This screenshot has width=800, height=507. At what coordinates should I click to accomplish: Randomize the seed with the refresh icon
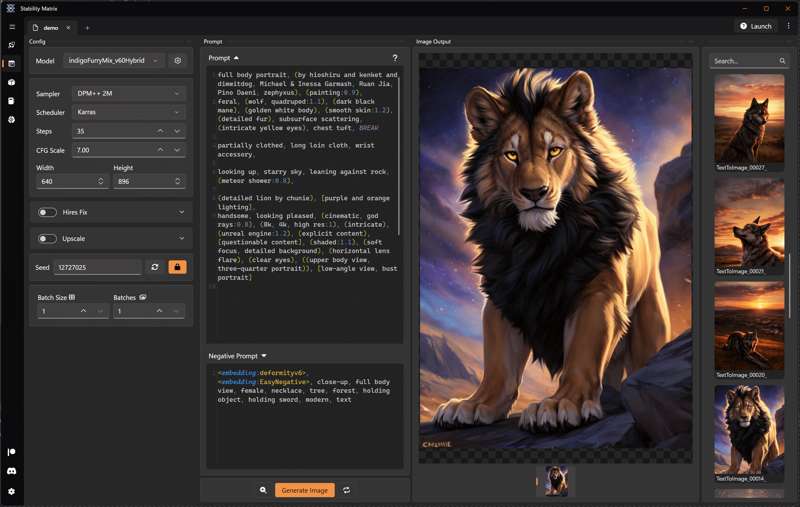click(x=155, y=267)
